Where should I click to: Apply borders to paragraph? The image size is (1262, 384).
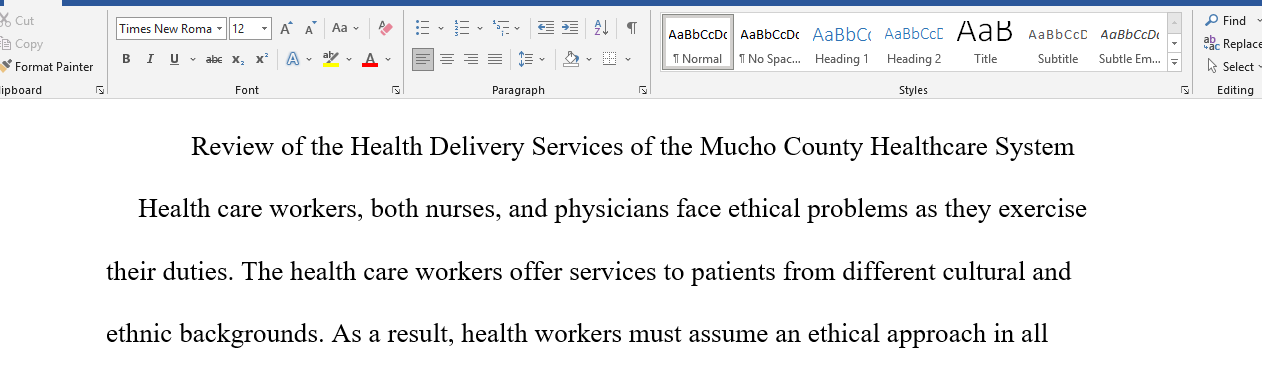pos(610,59)
